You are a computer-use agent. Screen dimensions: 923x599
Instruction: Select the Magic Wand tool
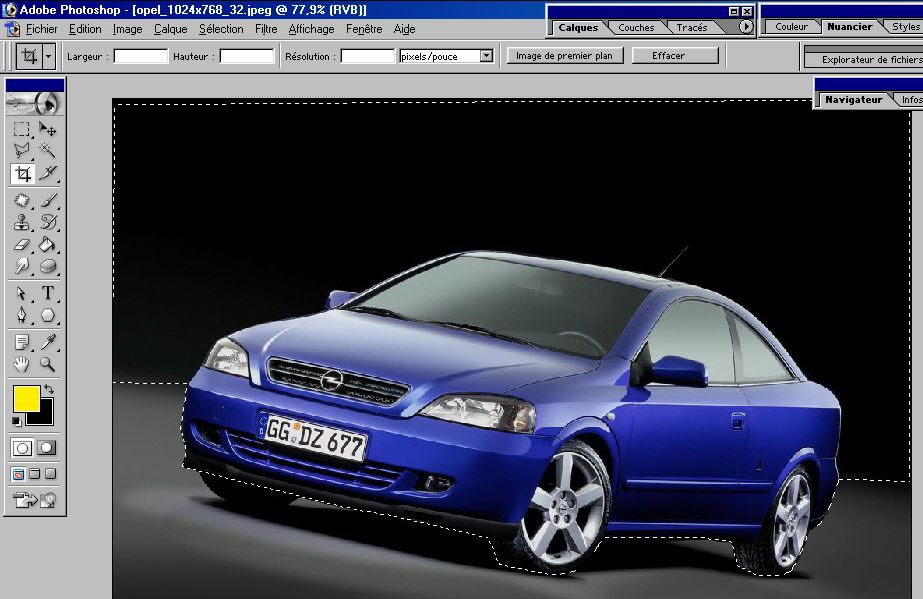(48, 151)
